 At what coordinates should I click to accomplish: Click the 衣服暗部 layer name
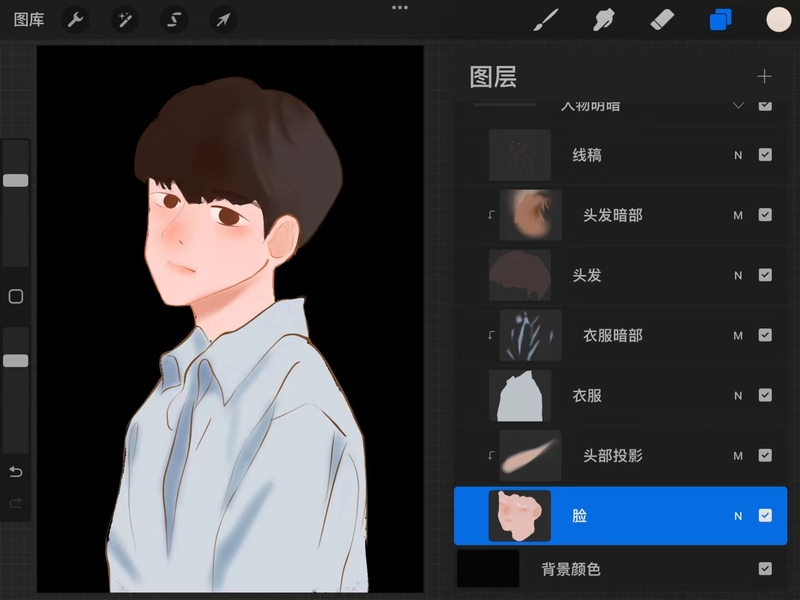[613, 336]
